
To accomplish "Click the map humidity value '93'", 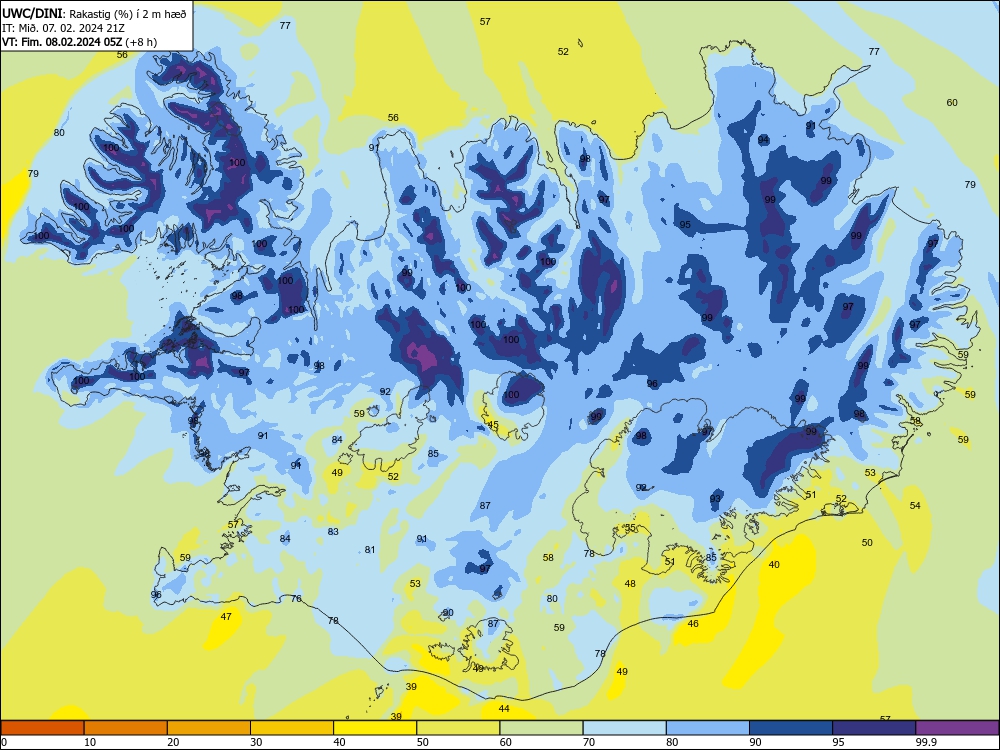I will (715, 499).
